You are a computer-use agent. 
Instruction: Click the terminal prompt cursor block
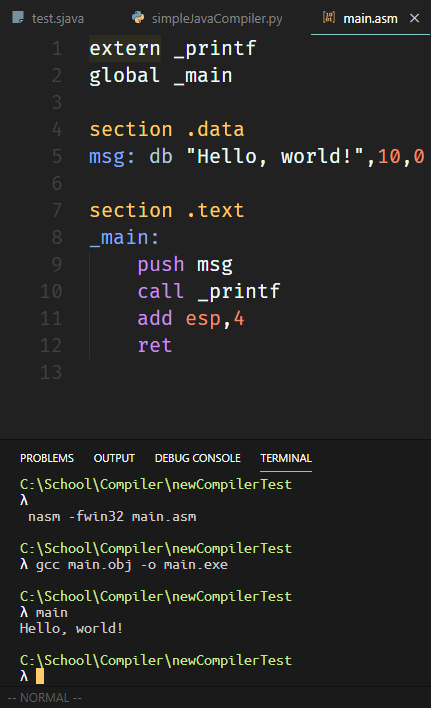[x=40, y=676]
